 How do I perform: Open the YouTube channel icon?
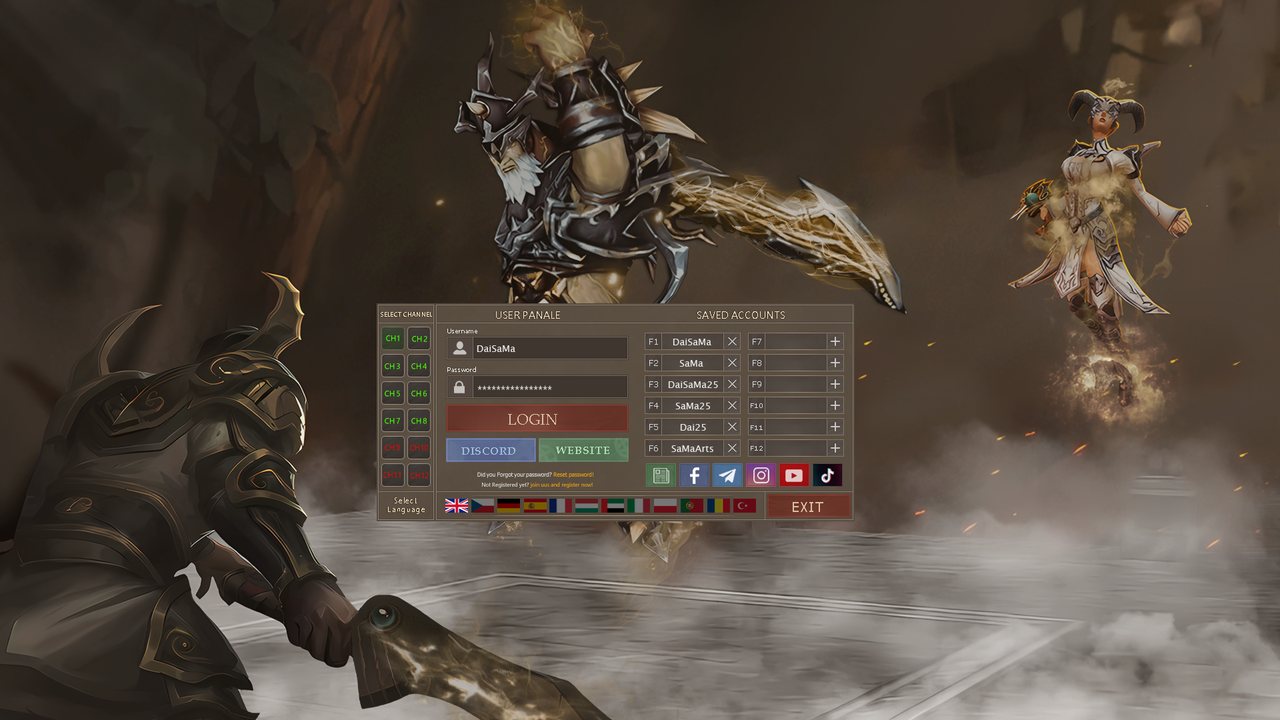click(x=793, y=475)
